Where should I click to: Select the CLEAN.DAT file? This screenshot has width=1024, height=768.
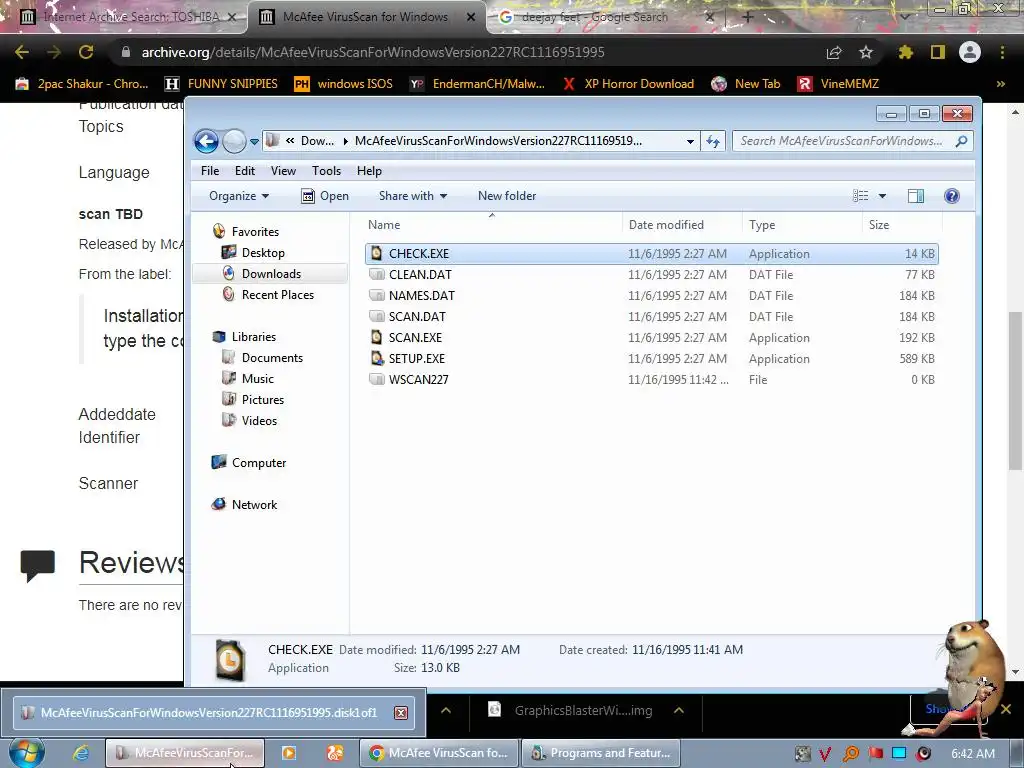point(652,274)
